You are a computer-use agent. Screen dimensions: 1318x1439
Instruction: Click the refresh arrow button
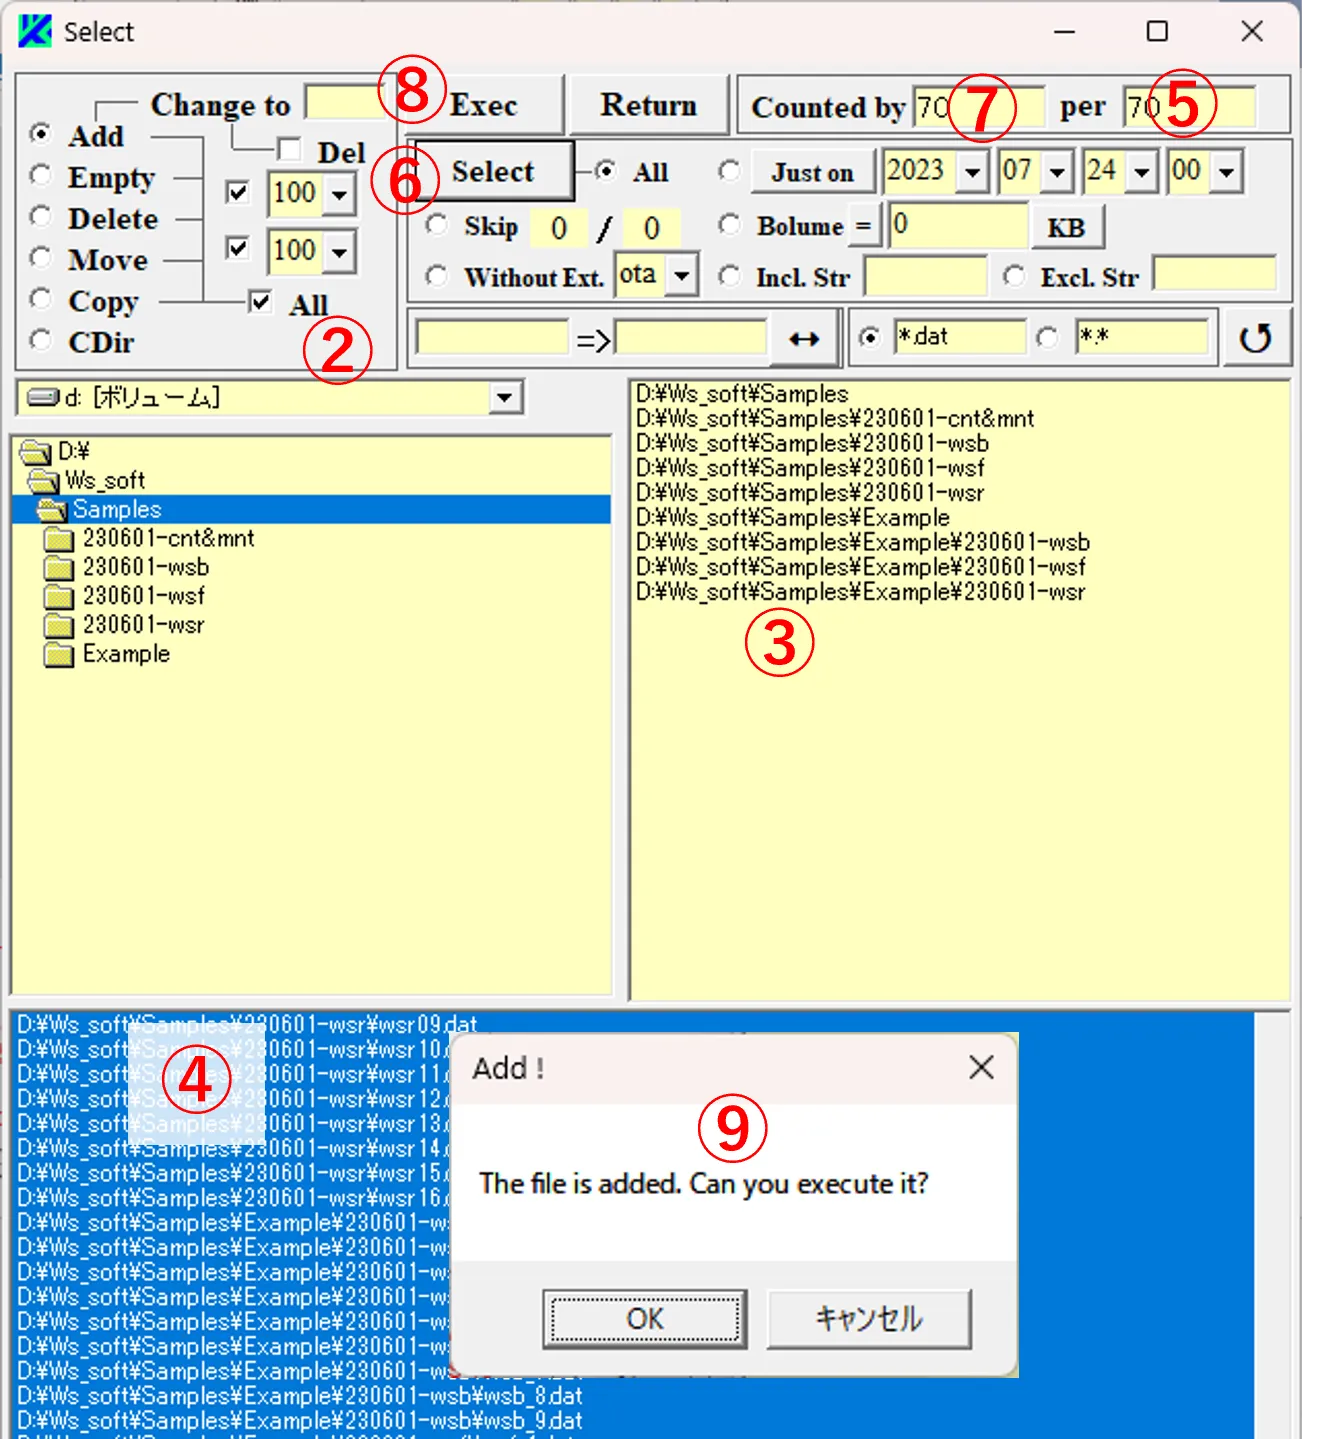(x=1255, y=338)
